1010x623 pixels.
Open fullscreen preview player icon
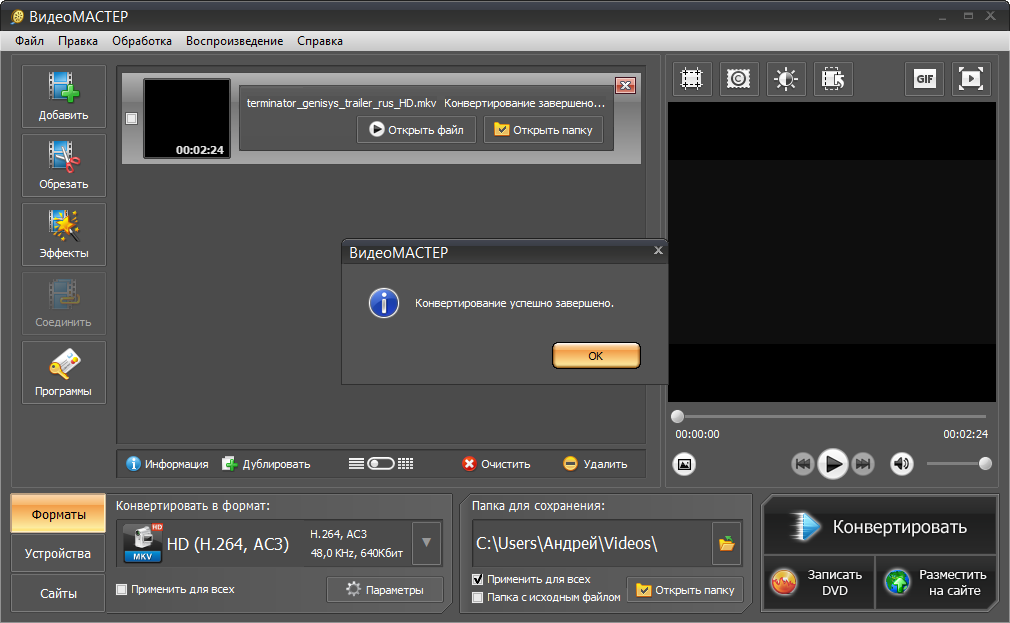coord(971,79)
